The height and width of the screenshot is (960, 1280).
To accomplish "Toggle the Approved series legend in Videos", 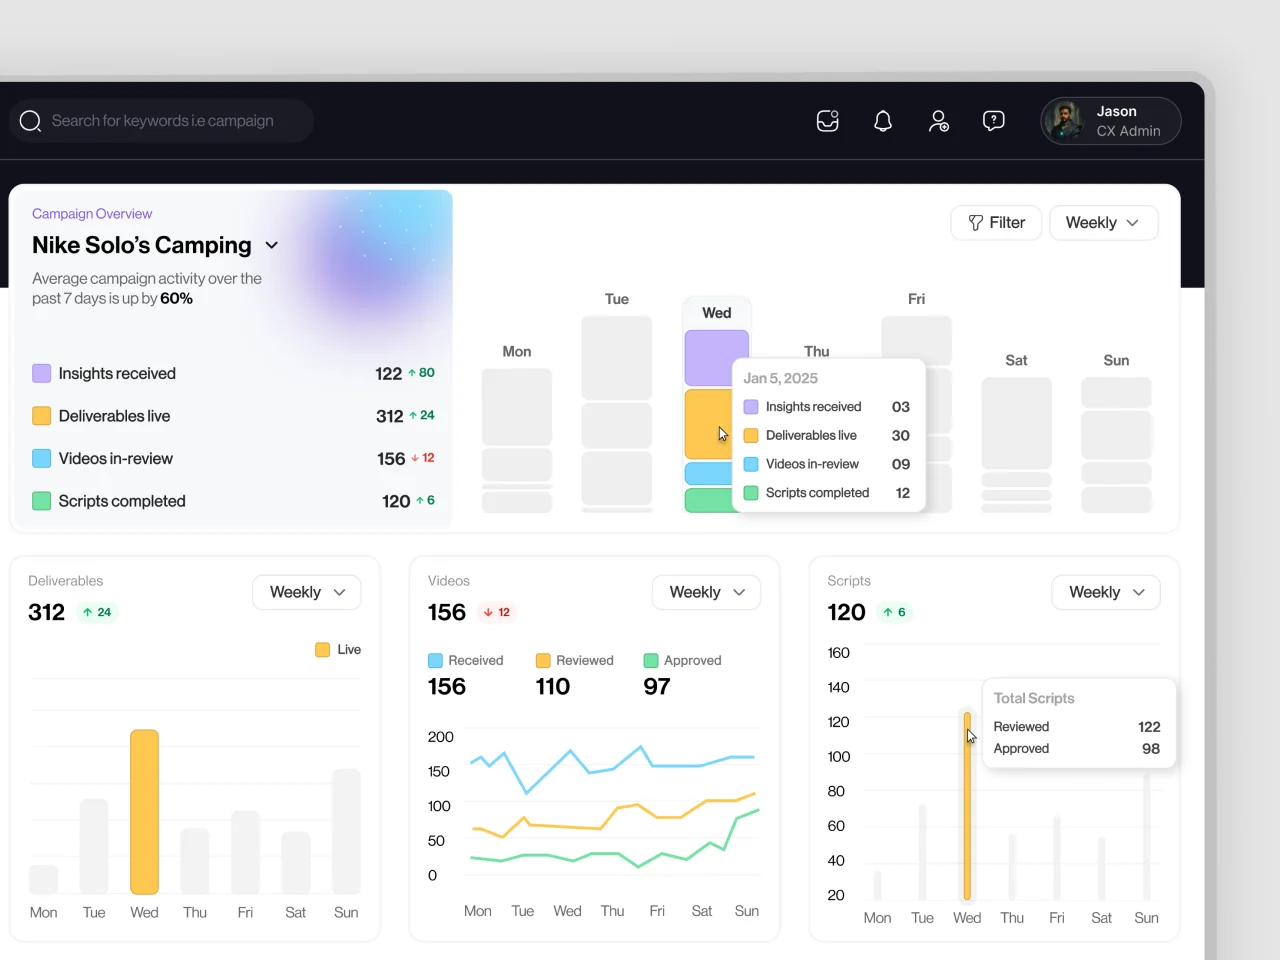I will point(682,661).
